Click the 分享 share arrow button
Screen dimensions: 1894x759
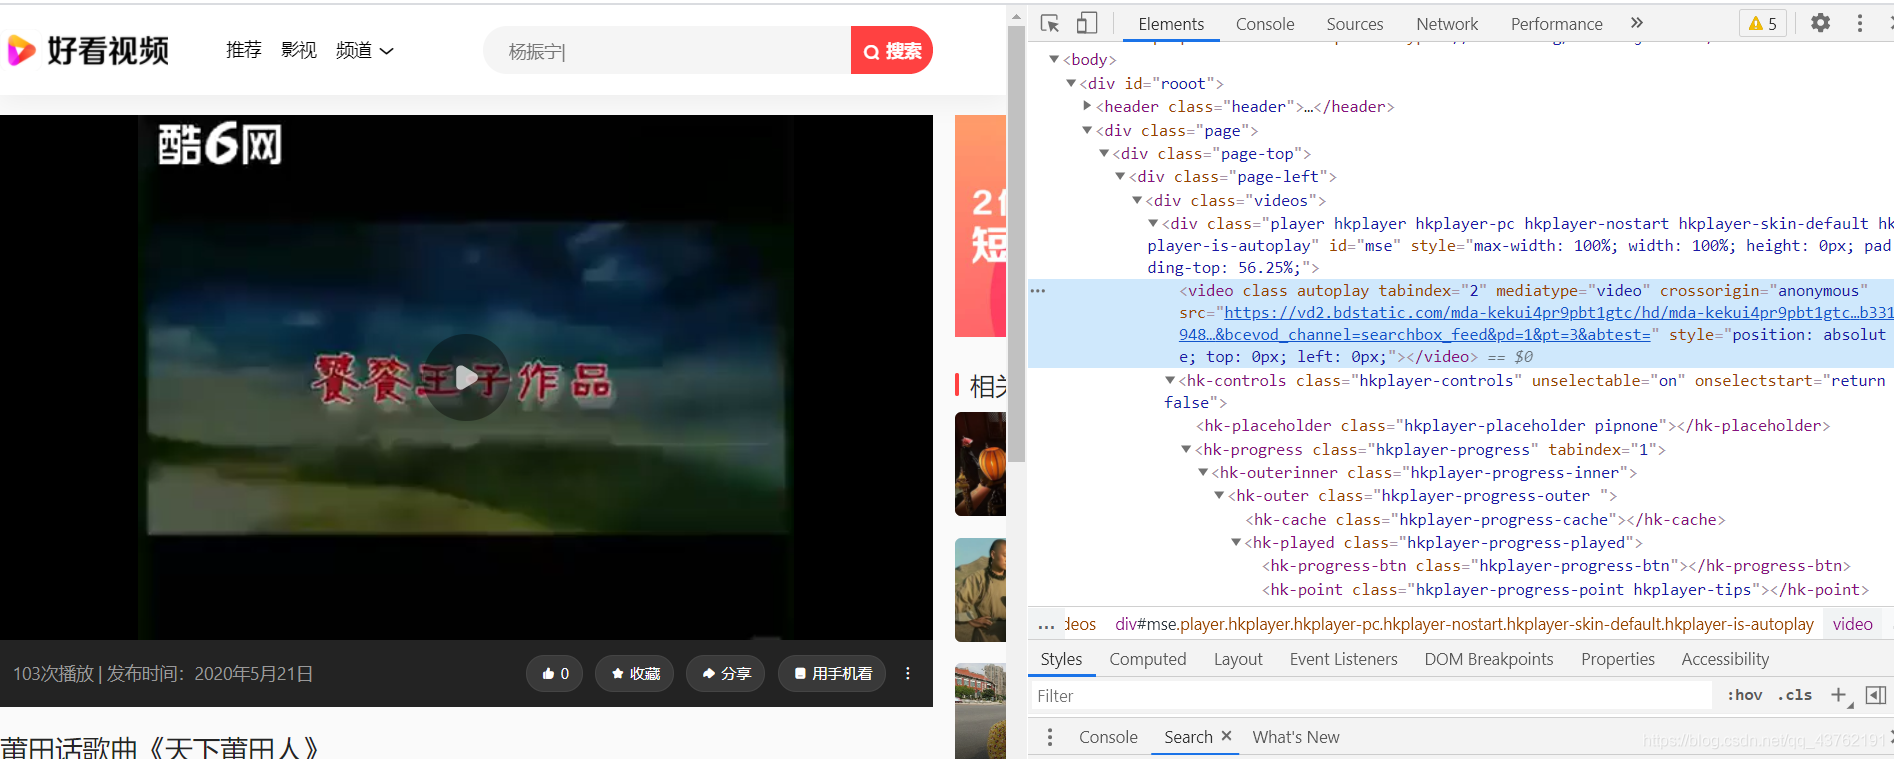726,674
